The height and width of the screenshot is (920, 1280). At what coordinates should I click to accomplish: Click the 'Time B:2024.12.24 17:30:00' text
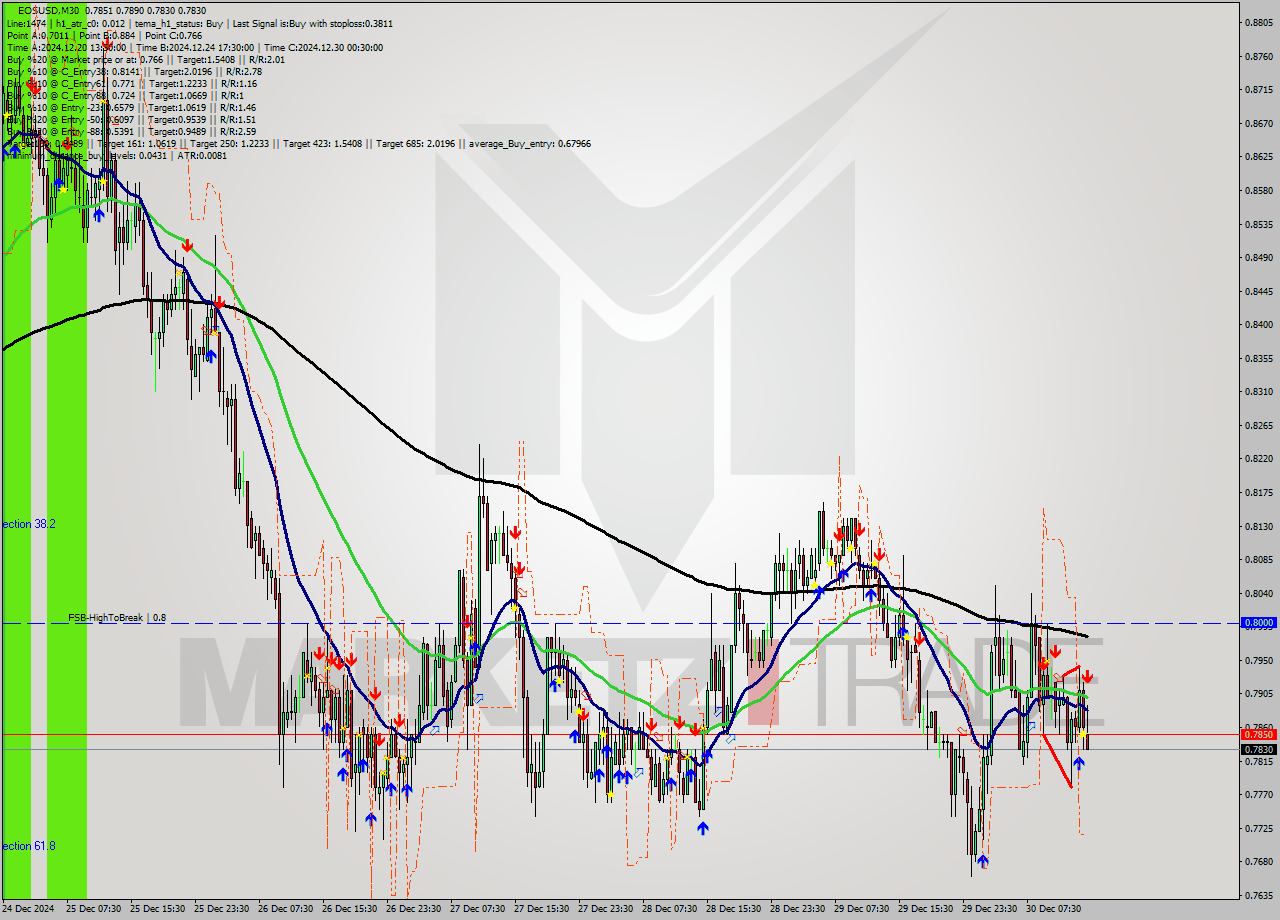pos(193,47)
